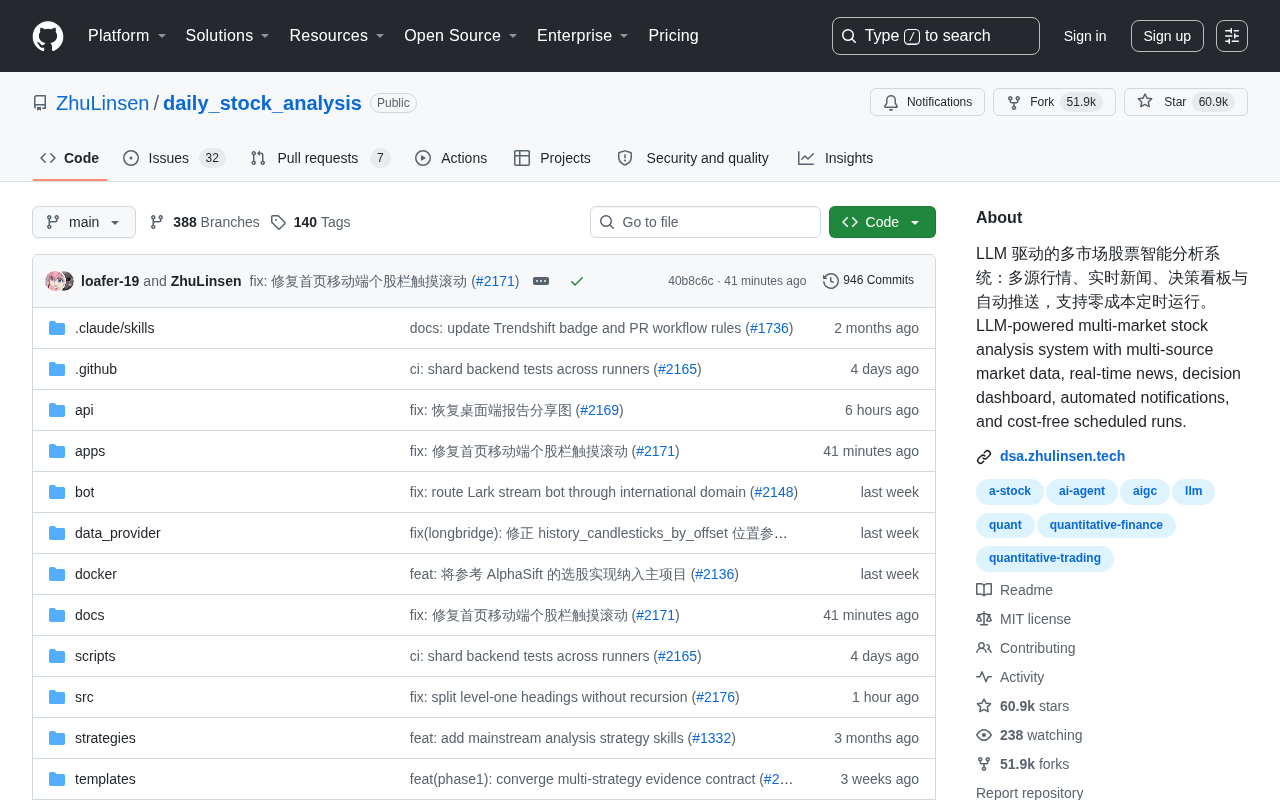Click the Report repository link
Screen dimensions: 1280x800
click(1029, 793)
